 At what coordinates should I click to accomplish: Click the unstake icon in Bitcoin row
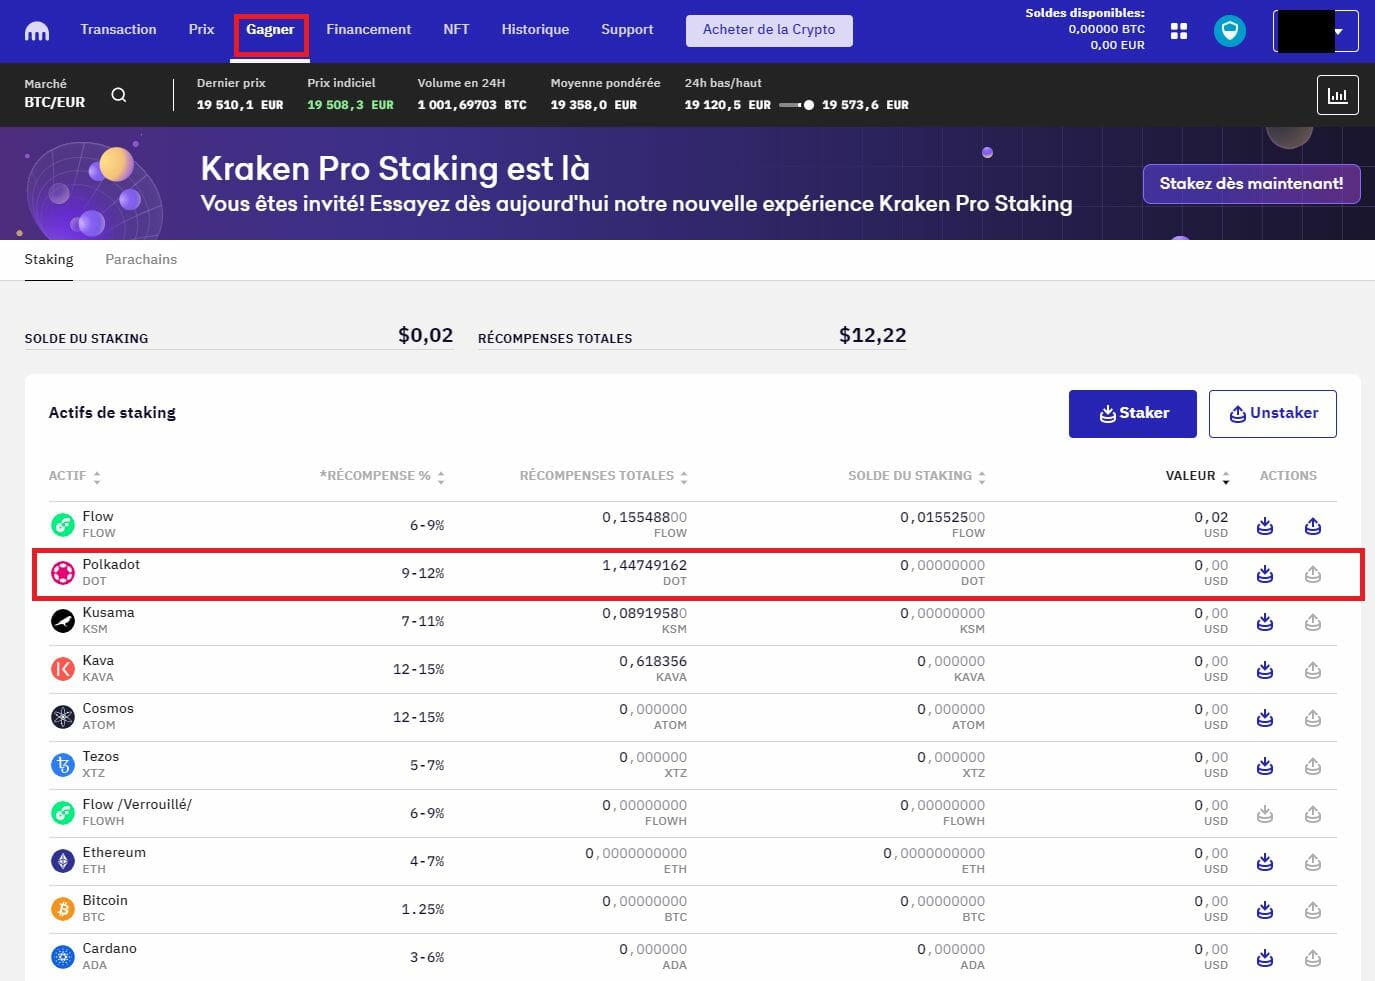(x=1313, y=910)
